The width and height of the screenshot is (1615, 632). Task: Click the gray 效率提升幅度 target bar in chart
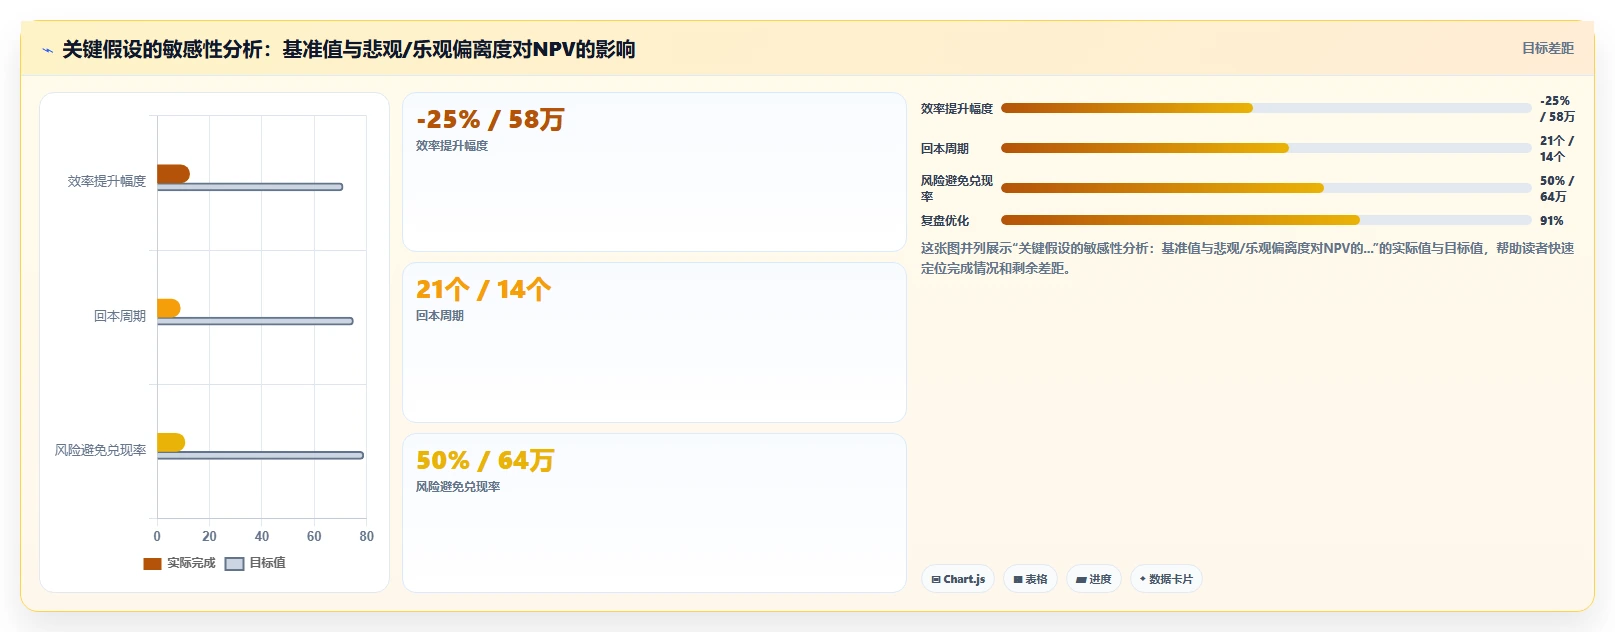click(250, 187)
